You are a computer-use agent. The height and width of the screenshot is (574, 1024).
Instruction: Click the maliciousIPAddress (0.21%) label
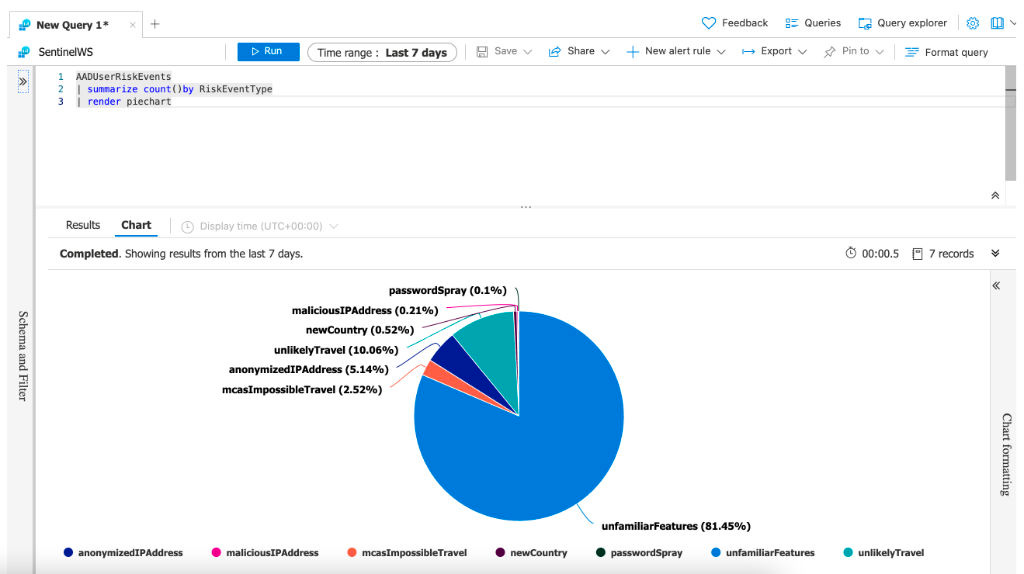pos(365,311)
